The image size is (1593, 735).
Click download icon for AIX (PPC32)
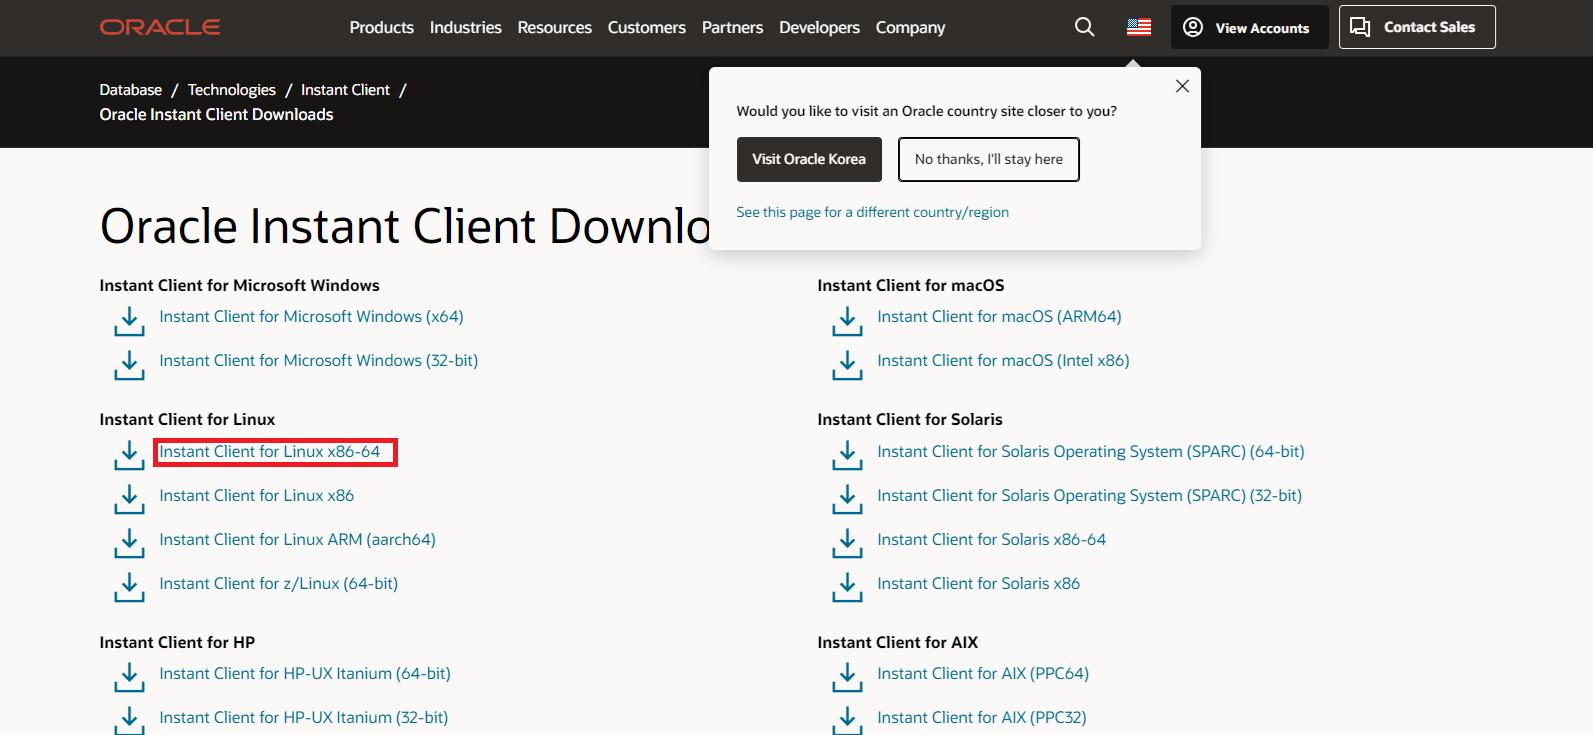point(847,721)
